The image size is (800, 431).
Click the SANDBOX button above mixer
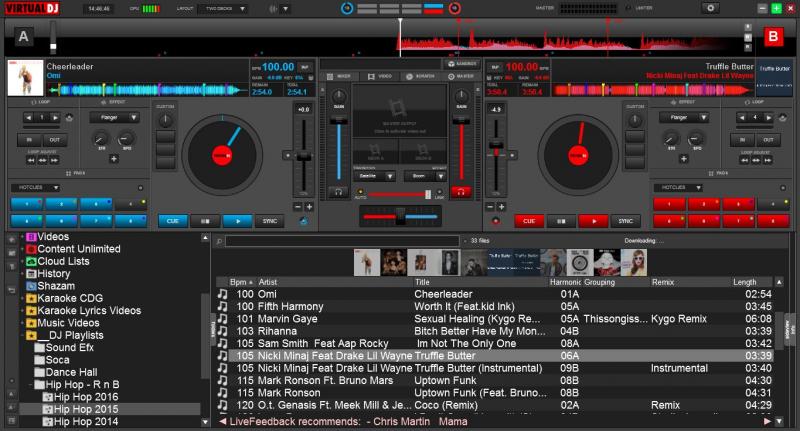[462, 64]
